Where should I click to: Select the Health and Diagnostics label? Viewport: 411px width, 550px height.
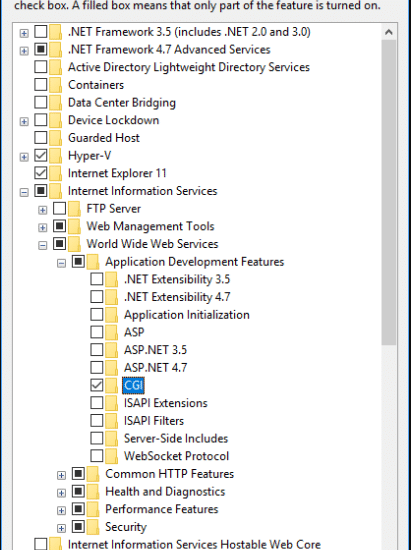click(165, 491)
